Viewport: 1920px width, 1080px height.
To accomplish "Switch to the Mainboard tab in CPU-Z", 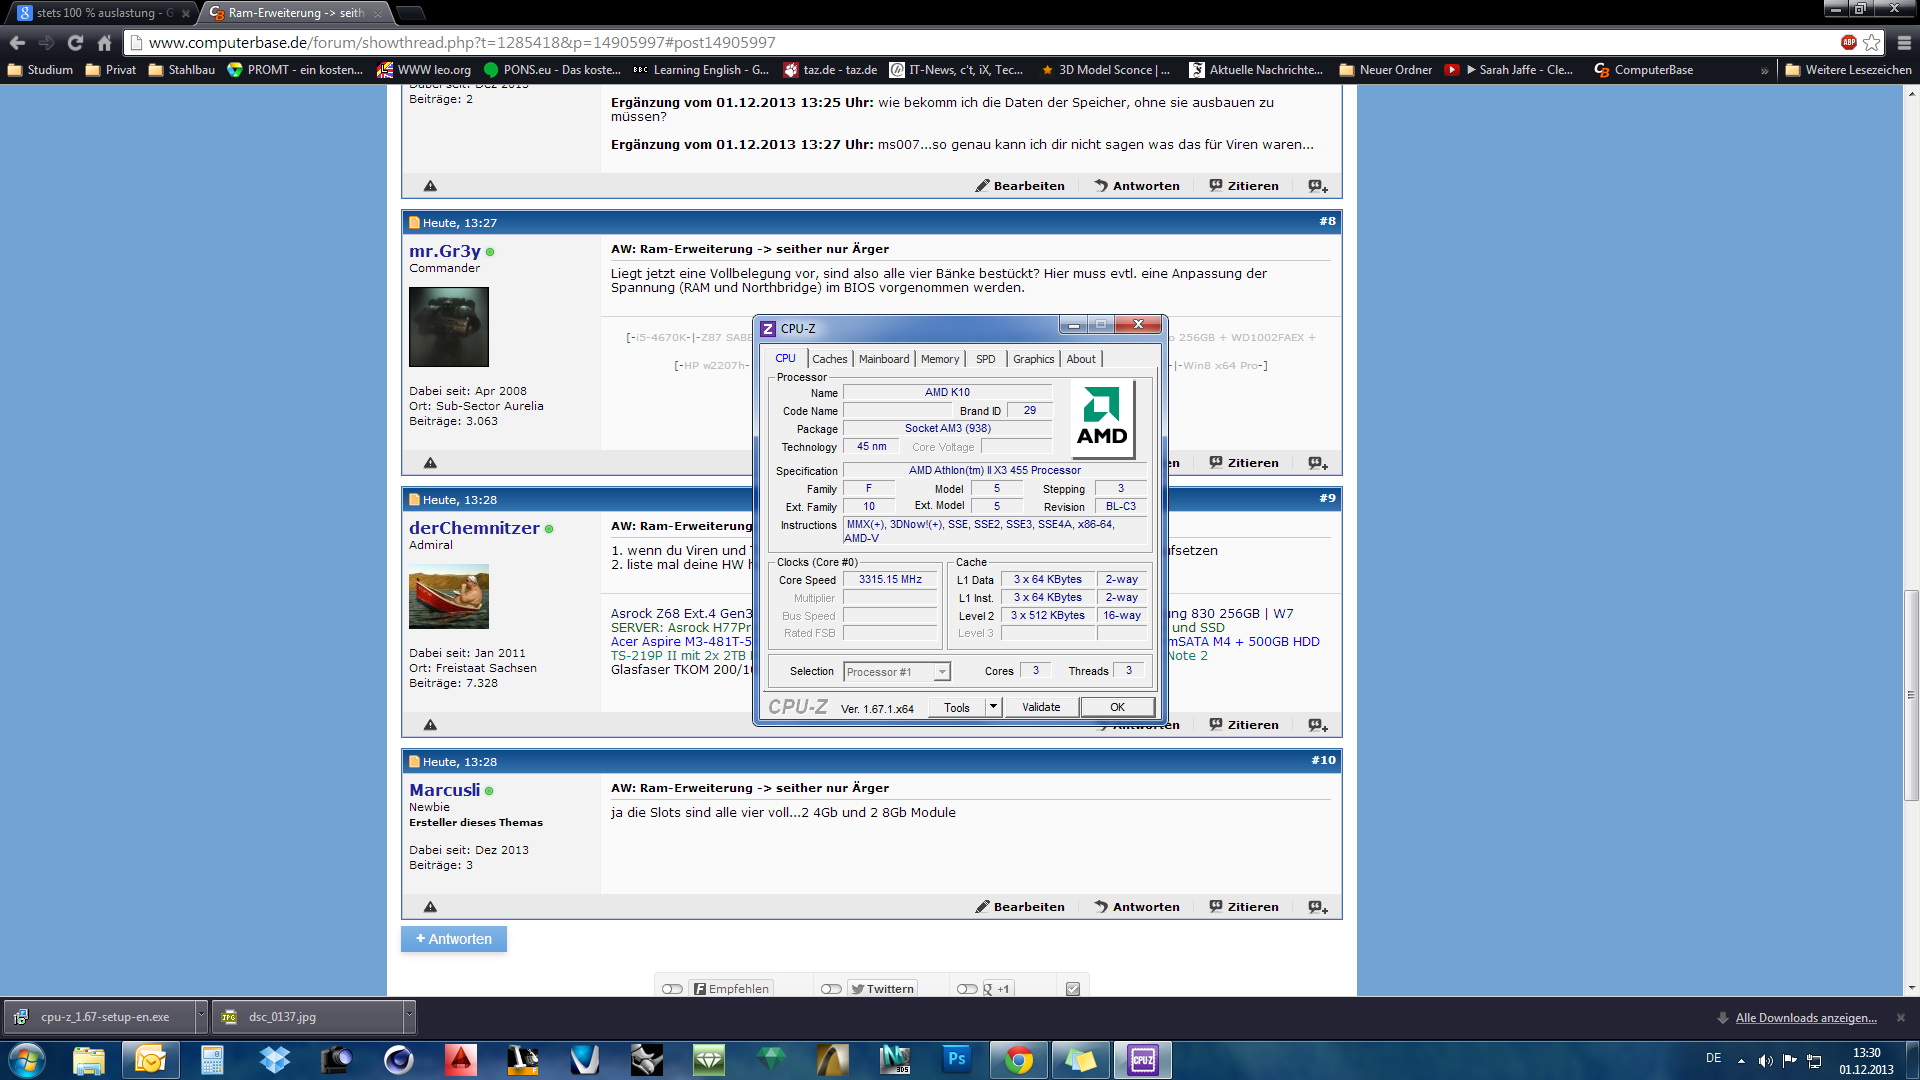I will point(884,359).
